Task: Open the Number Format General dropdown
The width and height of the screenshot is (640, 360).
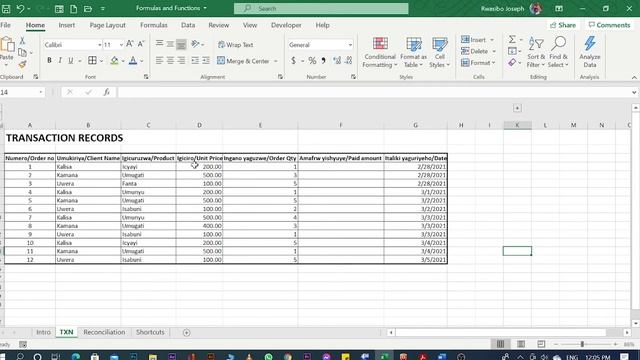Action: pos(350,45)
